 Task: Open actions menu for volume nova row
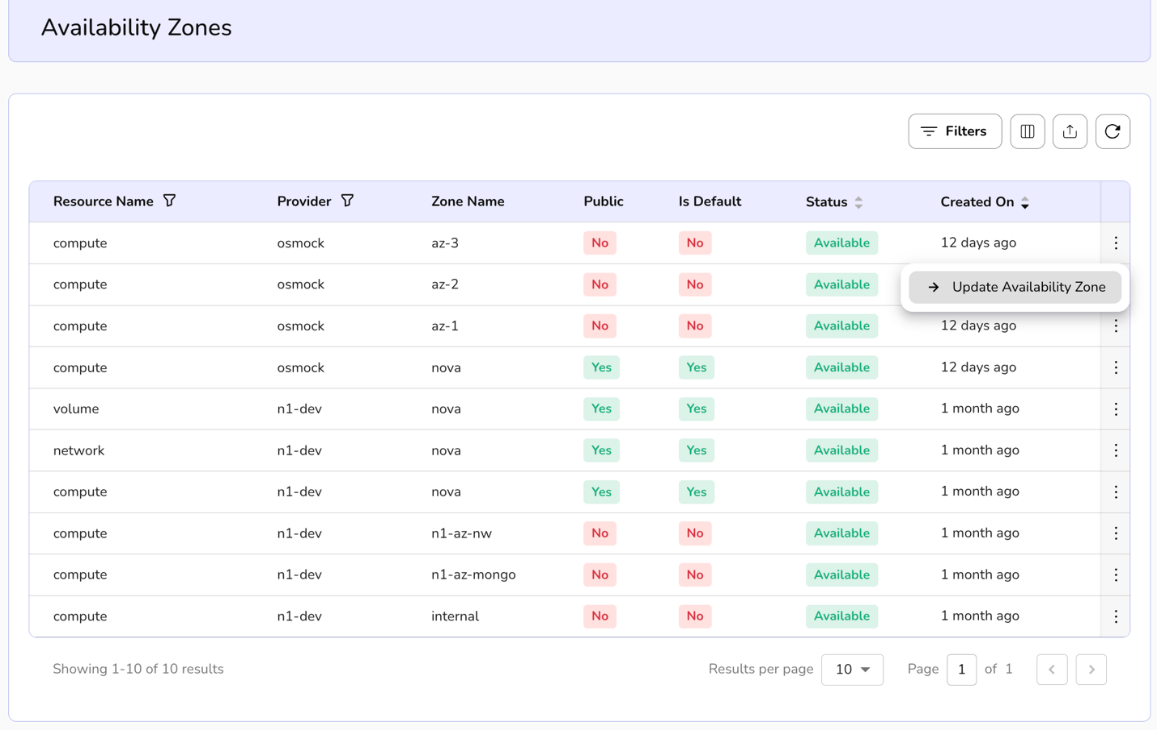coord(1115,409)
